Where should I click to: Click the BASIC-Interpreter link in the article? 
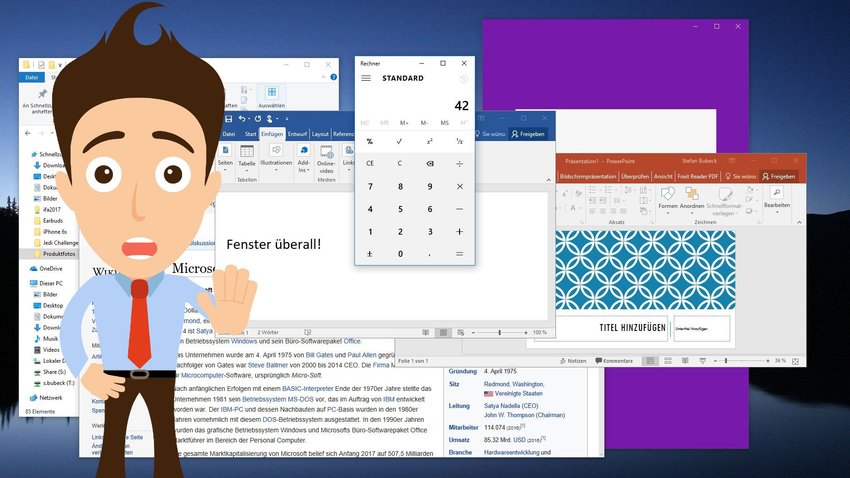[x=307, y=389]
